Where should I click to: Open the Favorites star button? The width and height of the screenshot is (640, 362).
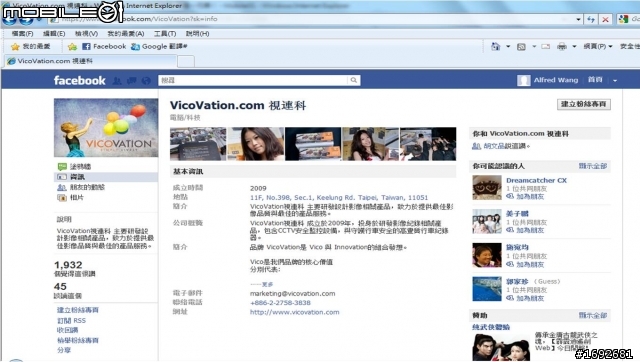click(31, 47)
